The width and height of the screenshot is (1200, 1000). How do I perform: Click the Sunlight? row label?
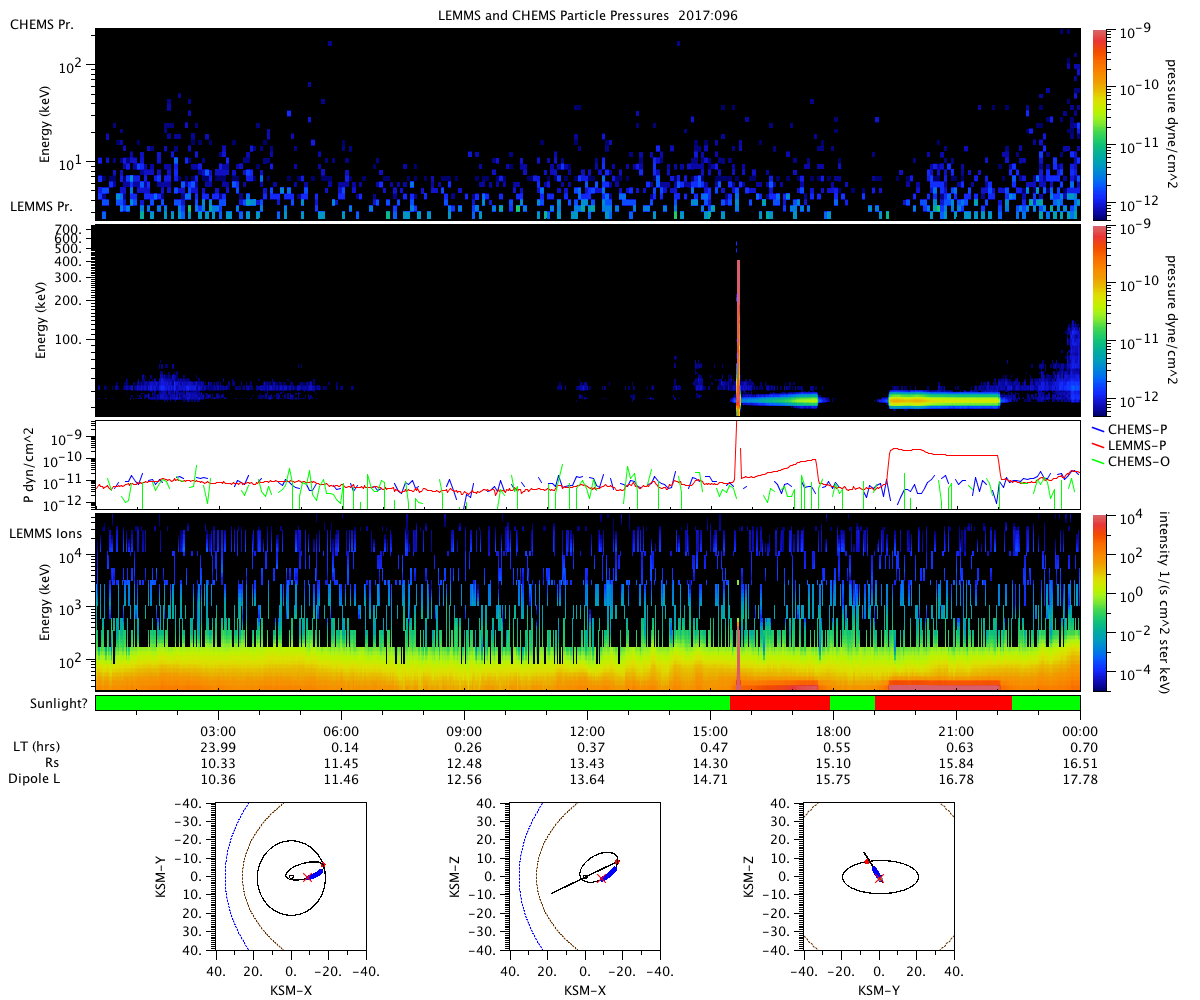(49, 703)
